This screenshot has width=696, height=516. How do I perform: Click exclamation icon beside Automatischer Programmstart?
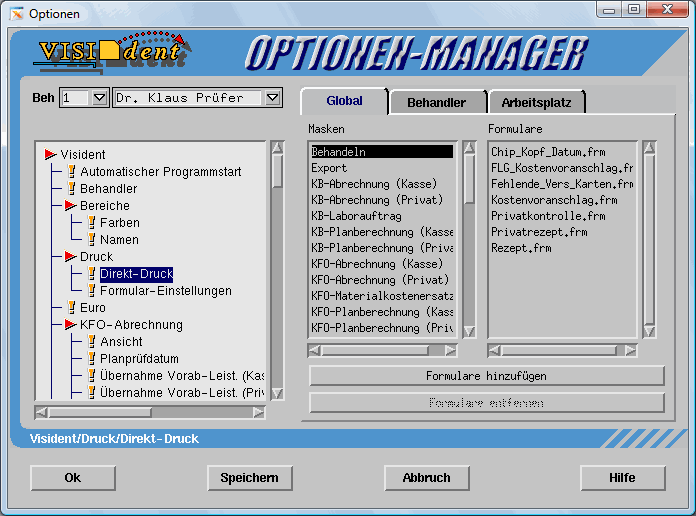pyautogui.click(x=71, y=171)
